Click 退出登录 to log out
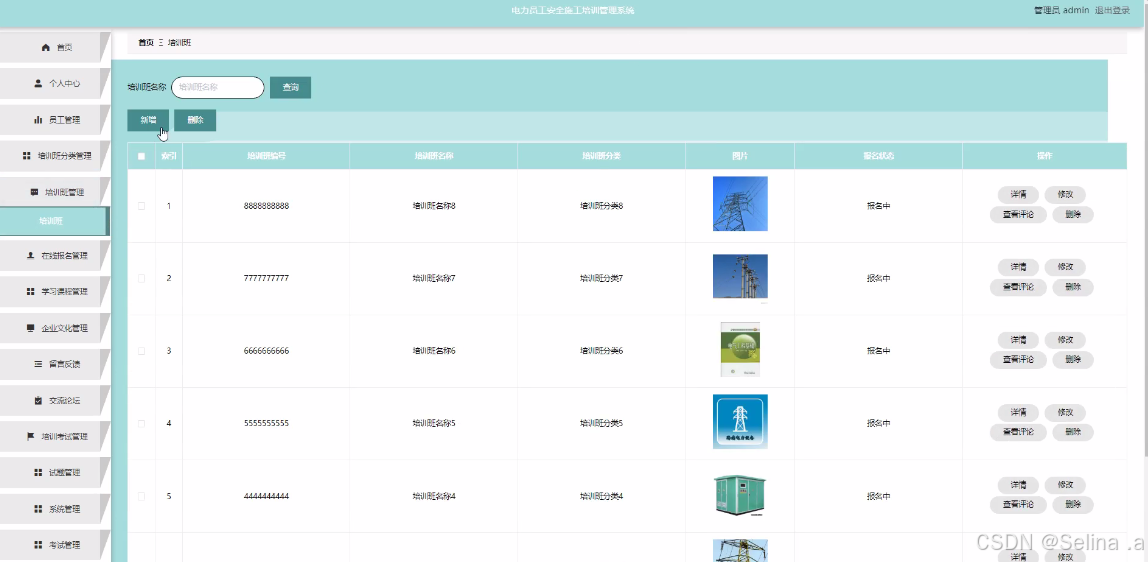1148x562 pixels. click(1112, 10)
